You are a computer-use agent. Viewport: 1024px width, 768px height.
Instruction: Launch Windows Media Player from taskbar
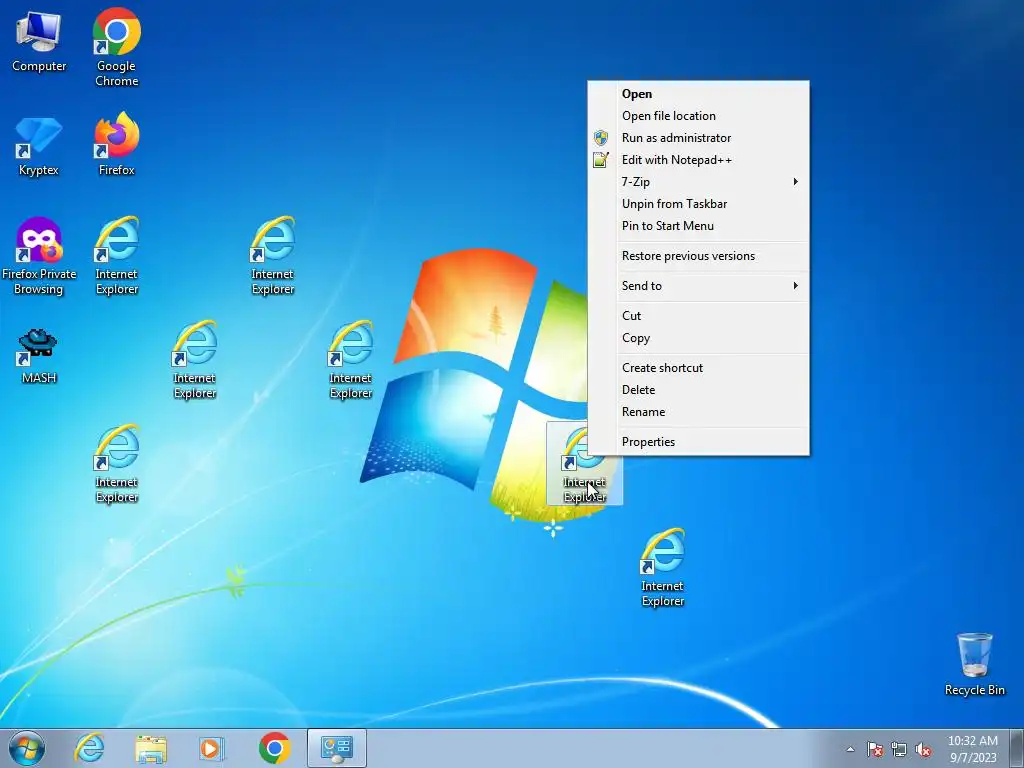coord(212,748)
